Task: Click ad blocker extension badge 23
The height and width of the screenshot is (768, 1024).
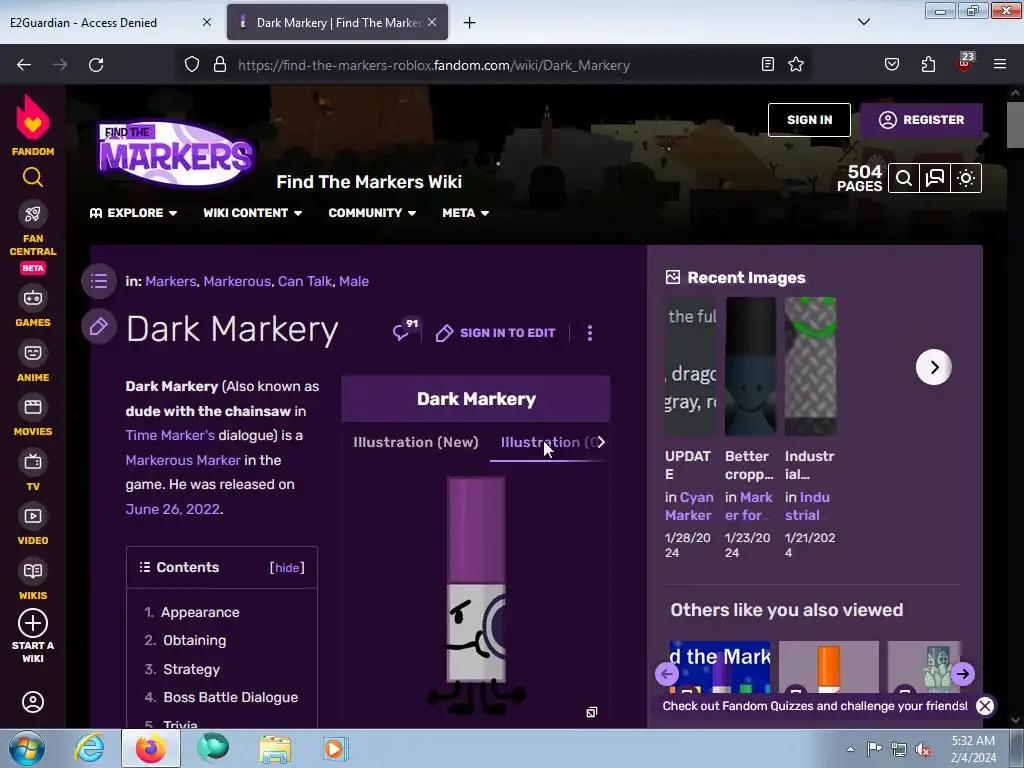Action: (x=965, y=63)
